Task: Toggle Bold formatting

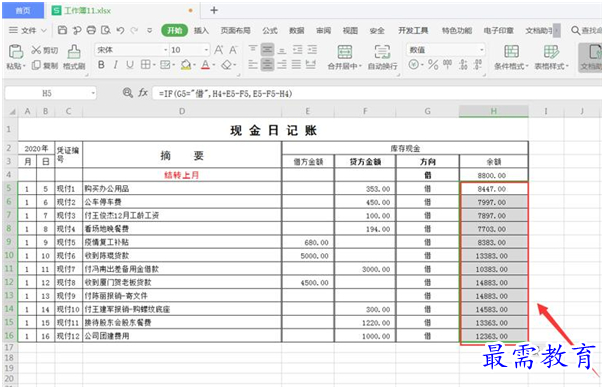Action: pyautogui.click(x=101, y=65)
